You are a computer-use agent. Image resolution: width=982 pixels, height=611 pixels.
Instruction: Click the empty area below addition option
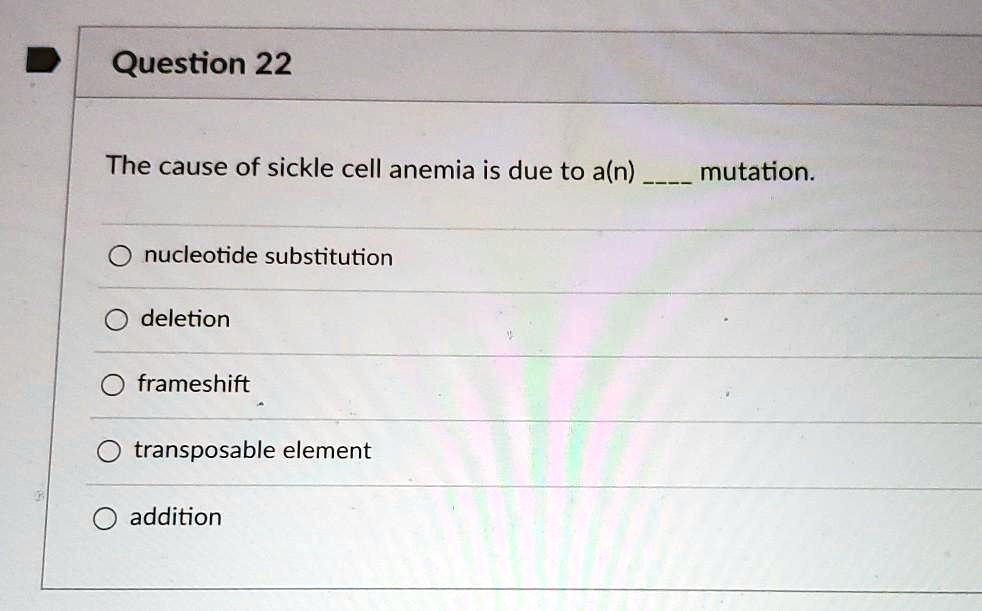click(500, 565)
